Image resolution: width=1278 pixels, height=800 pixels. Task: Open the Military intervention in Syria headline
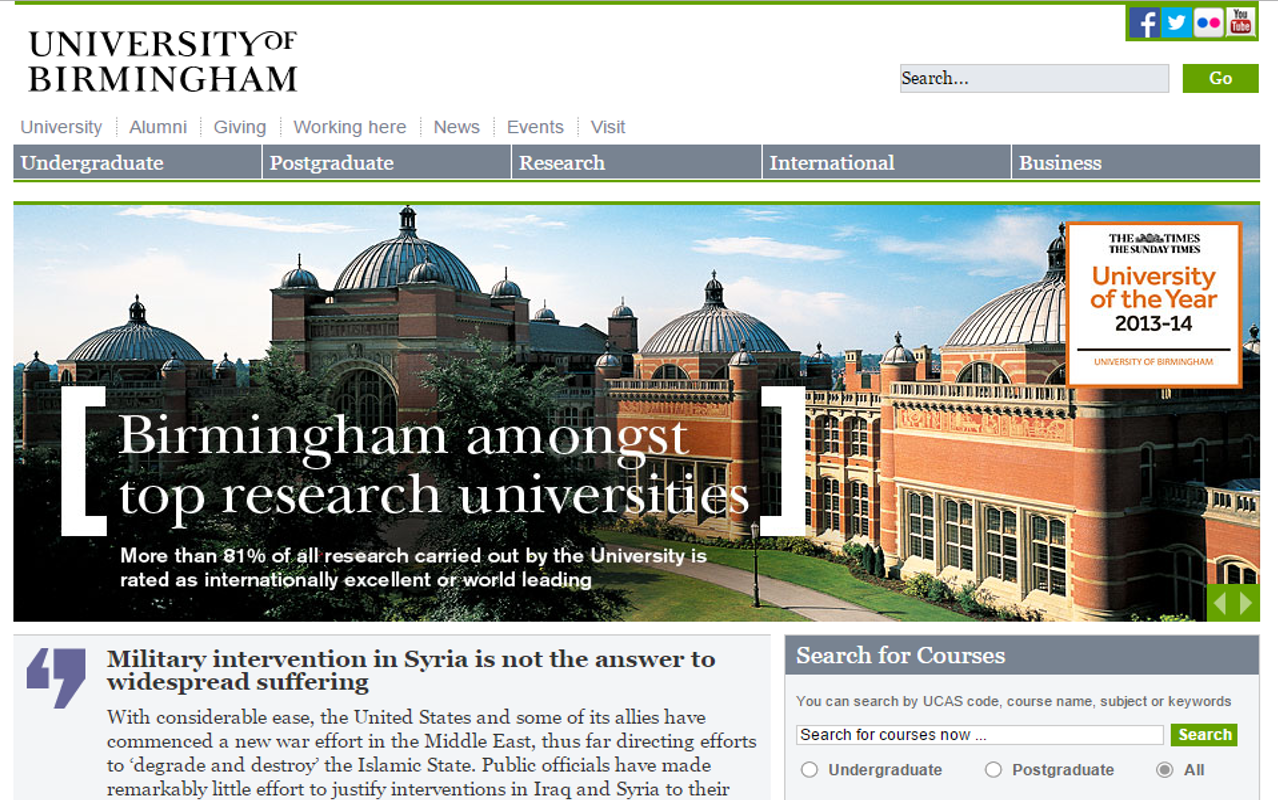[411, 671]
